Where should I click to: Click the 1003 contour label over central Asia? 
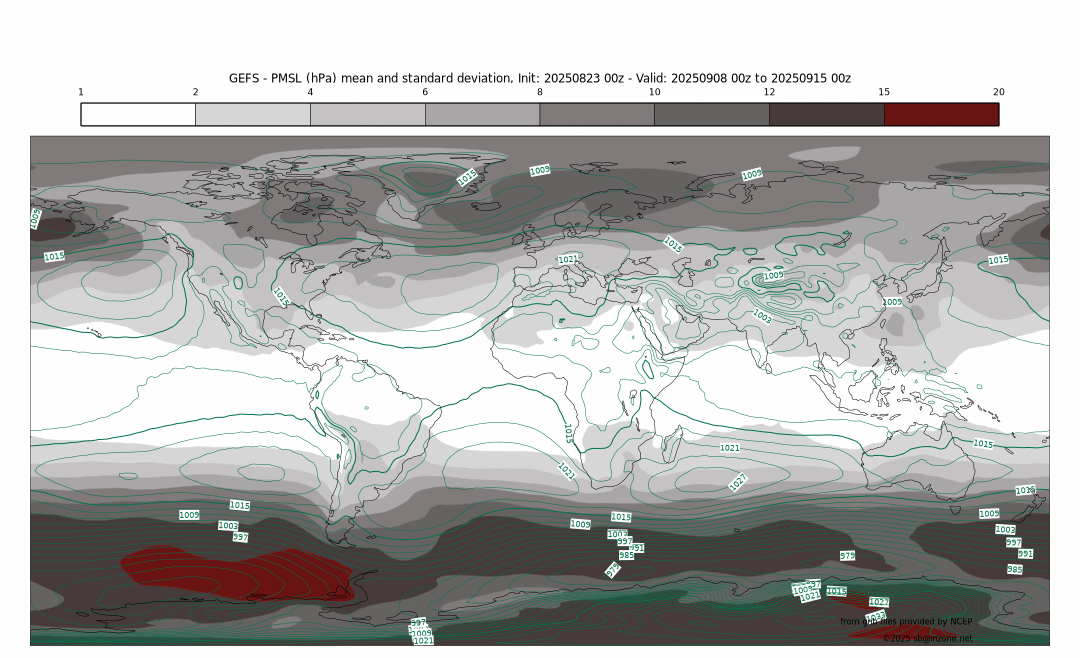[x=762, y=315]
